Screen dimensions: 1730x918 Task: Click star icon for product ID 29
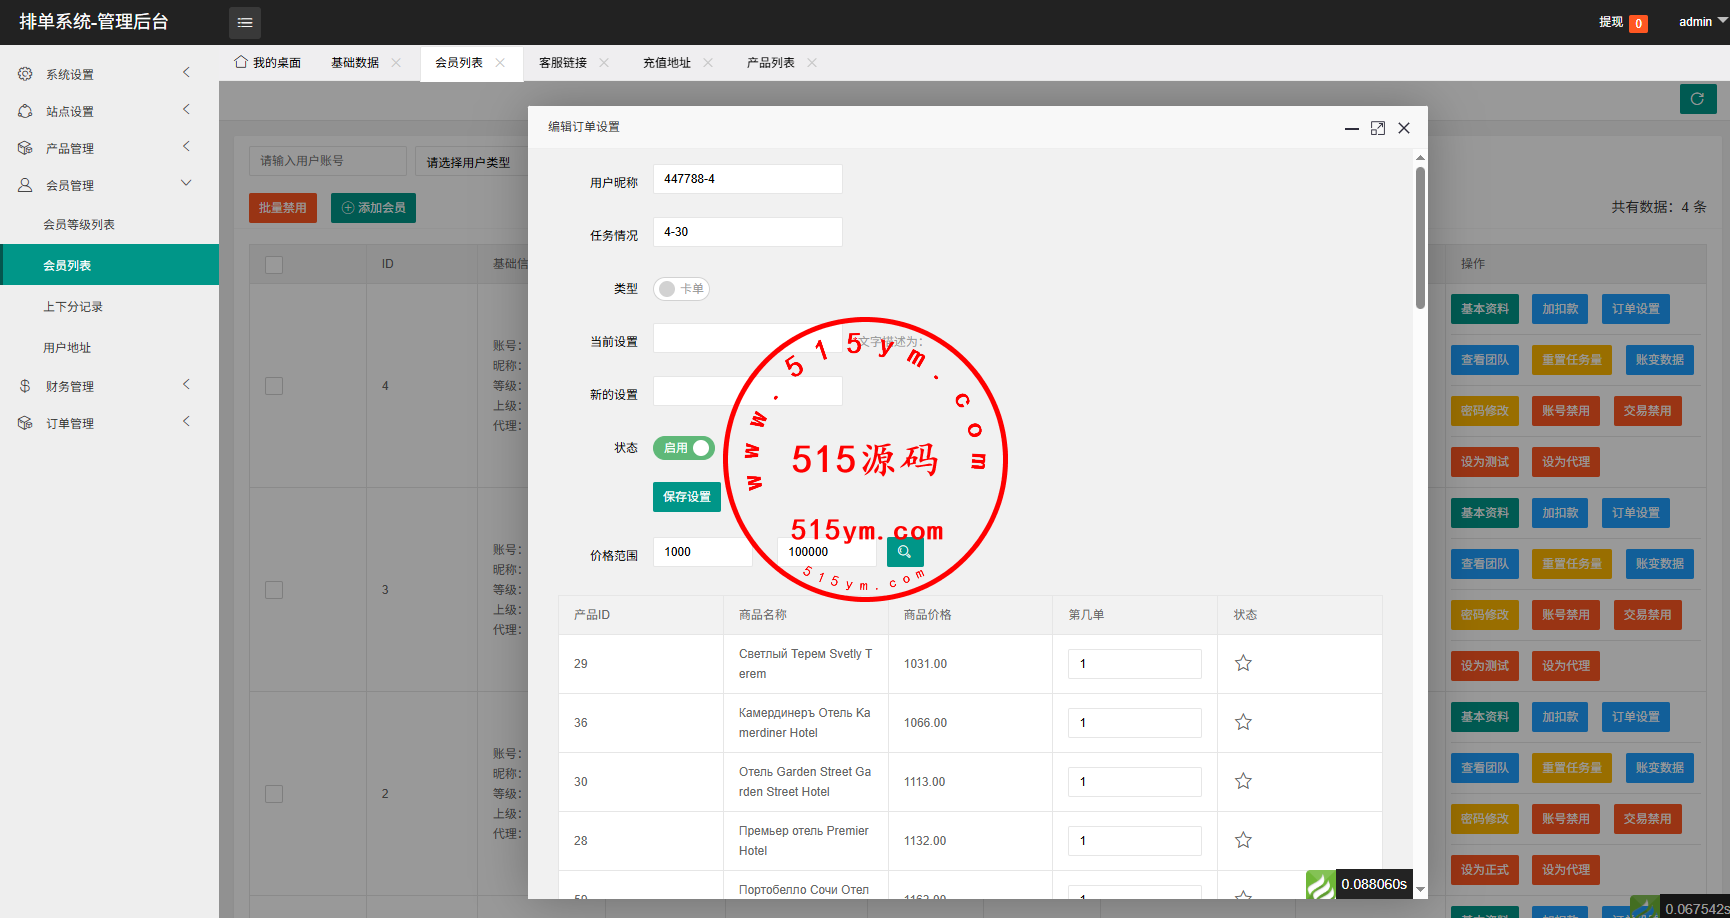pos(1243,663)
